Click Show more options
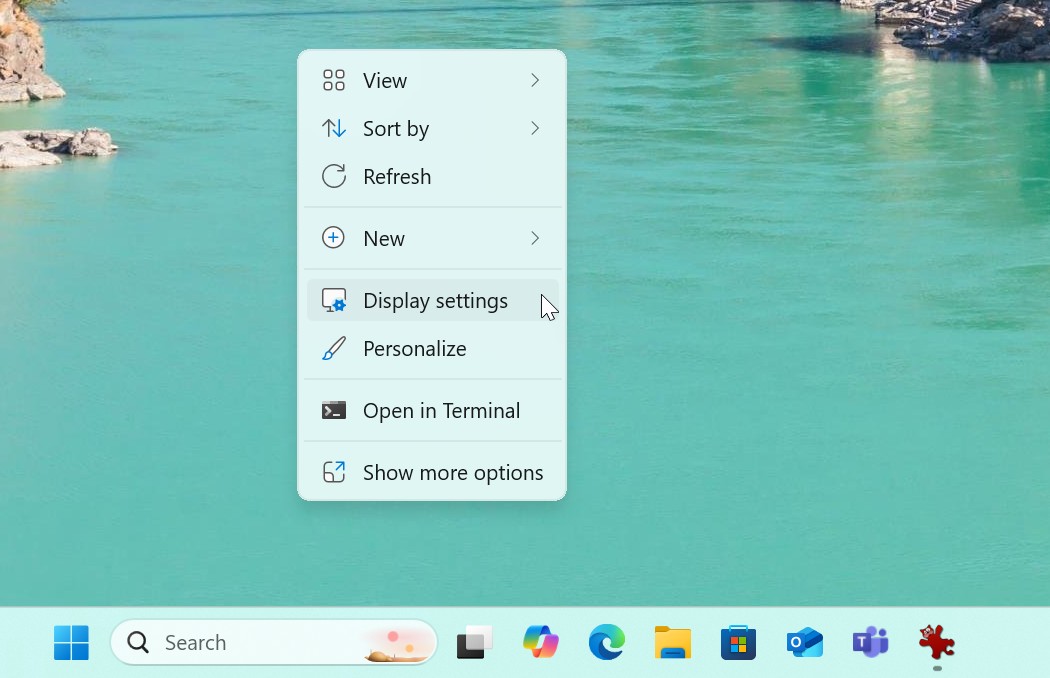 [452, 473]
